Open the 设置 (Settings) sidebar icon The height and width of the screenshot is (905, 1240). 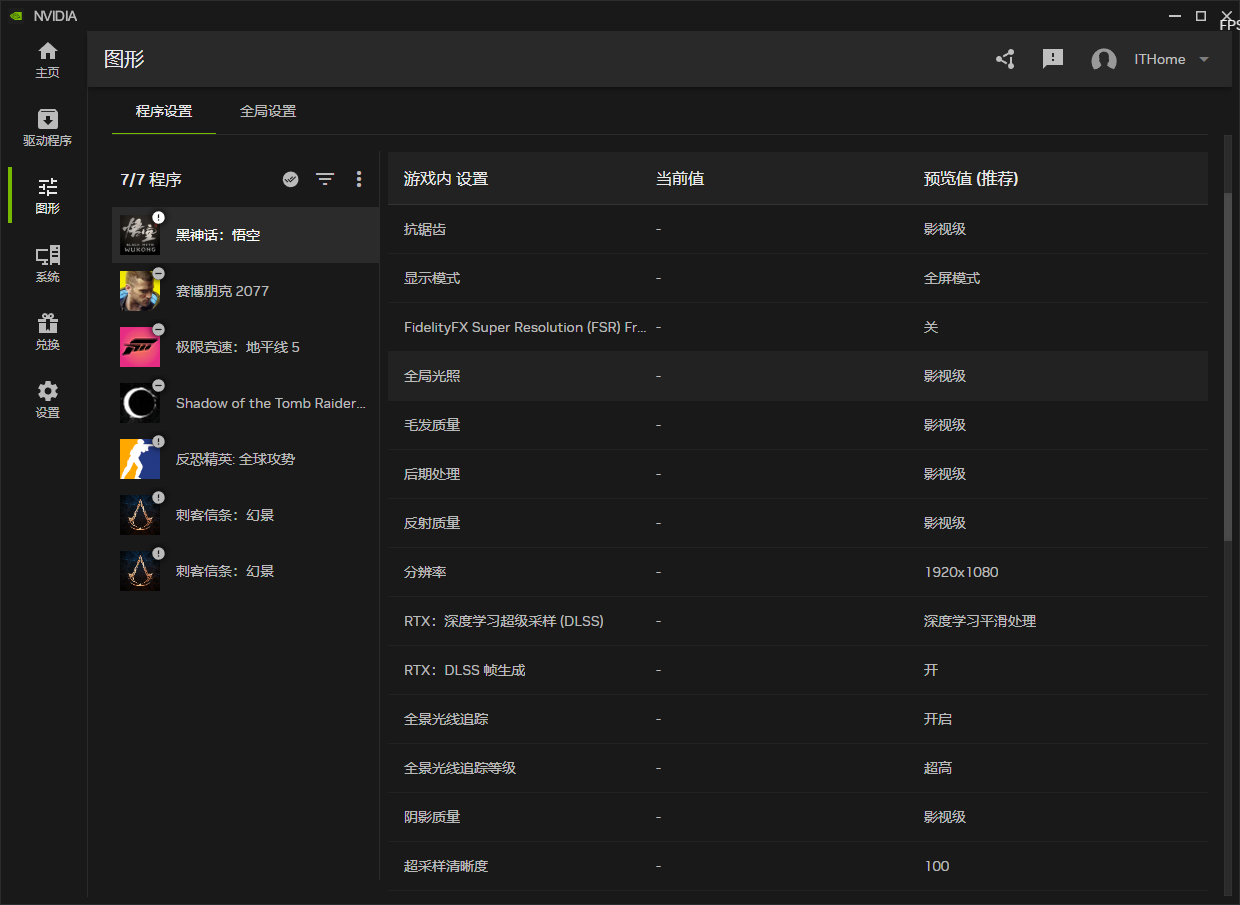[47, 398]
